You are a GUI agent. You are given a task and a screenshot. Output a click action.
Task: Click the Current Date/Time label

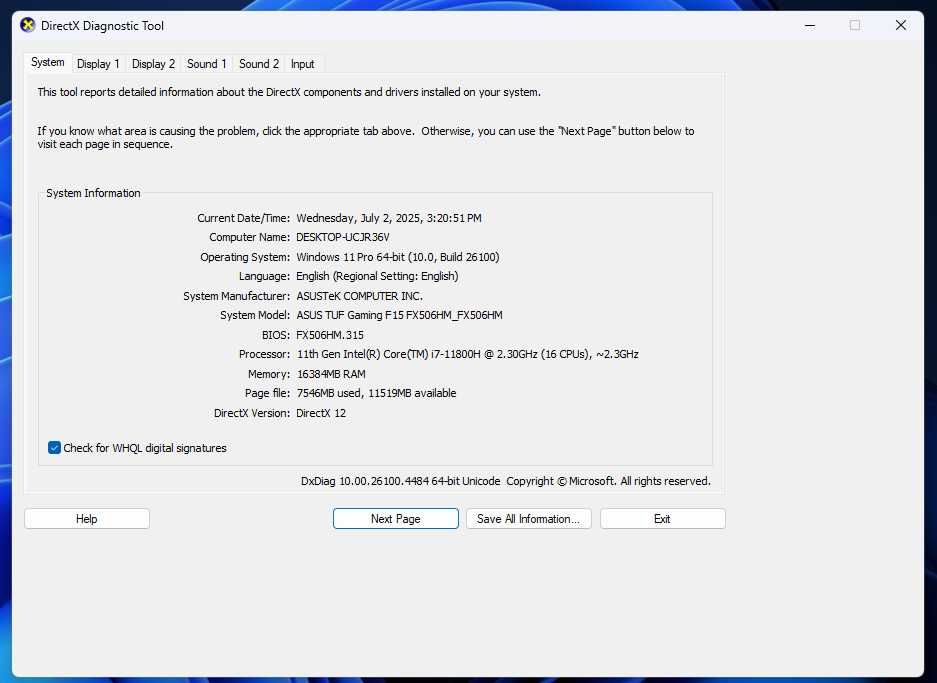(x=243, y=218)
